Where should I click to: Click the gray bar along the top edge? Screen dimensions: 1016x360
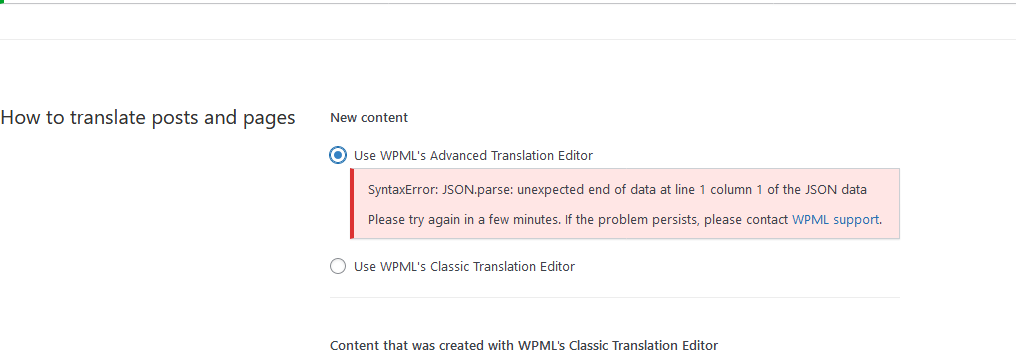508,3
